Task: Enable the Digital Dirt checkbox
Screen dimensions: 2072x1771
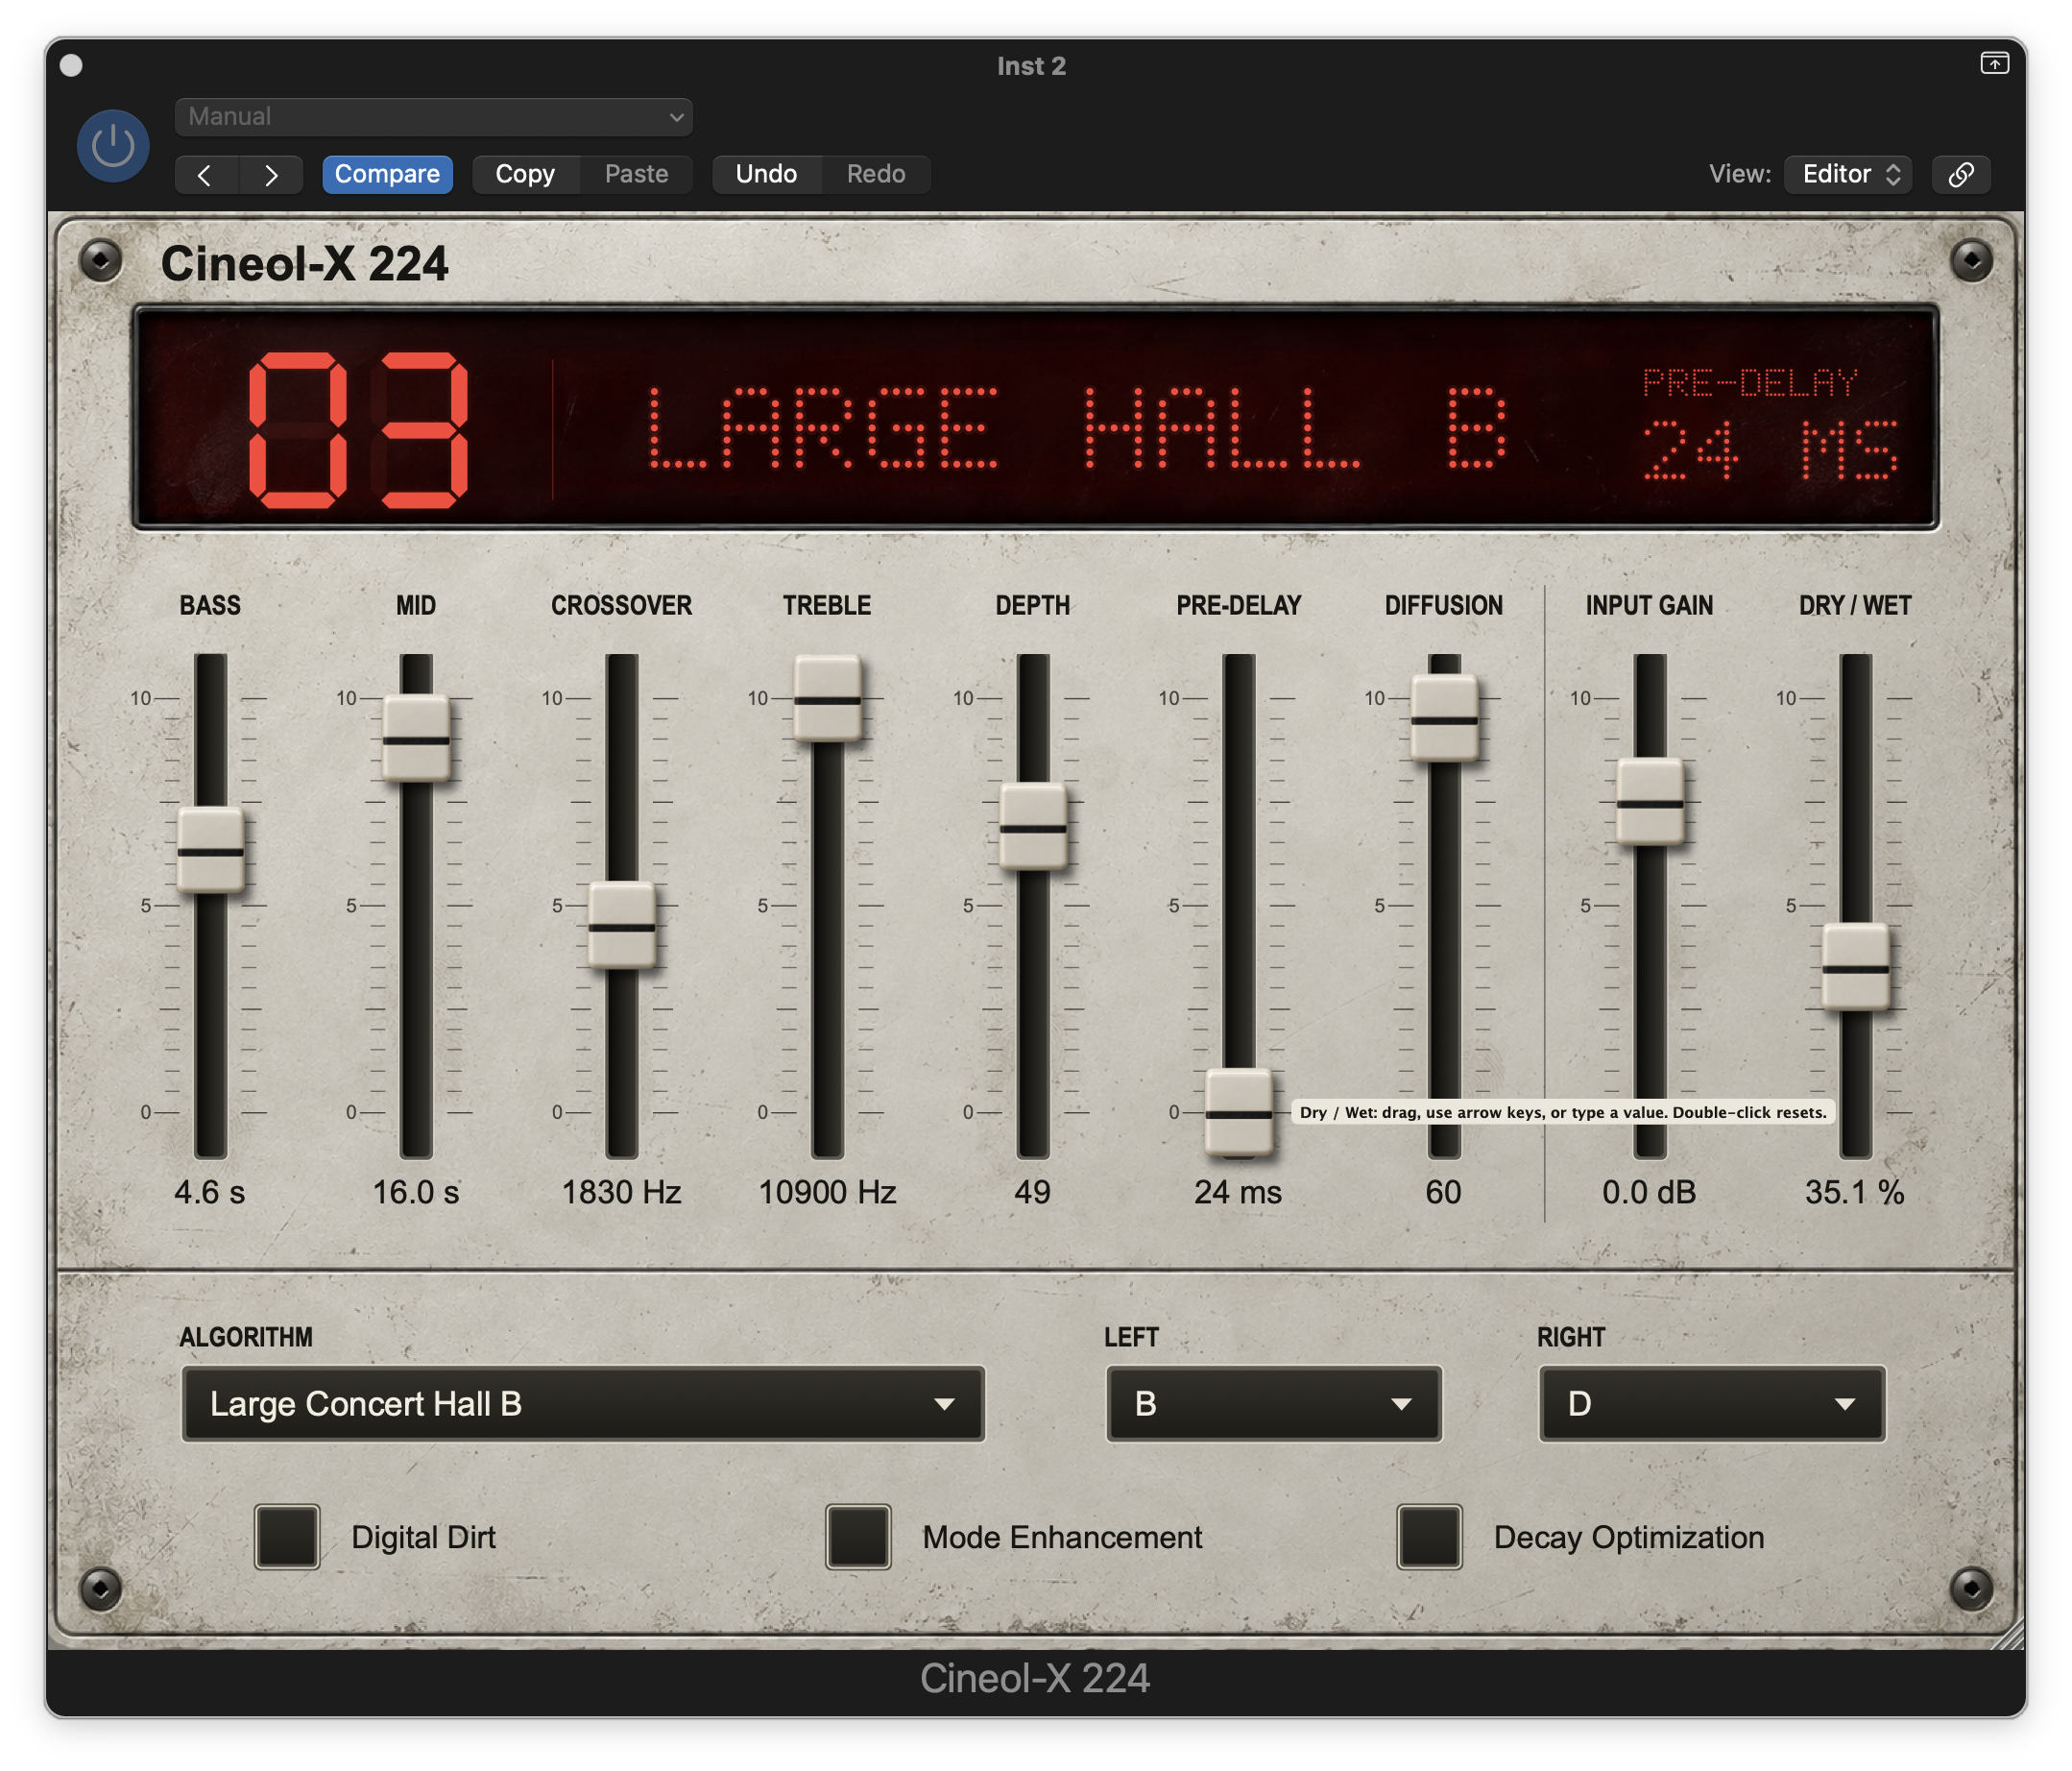Action: [287, 1536]
